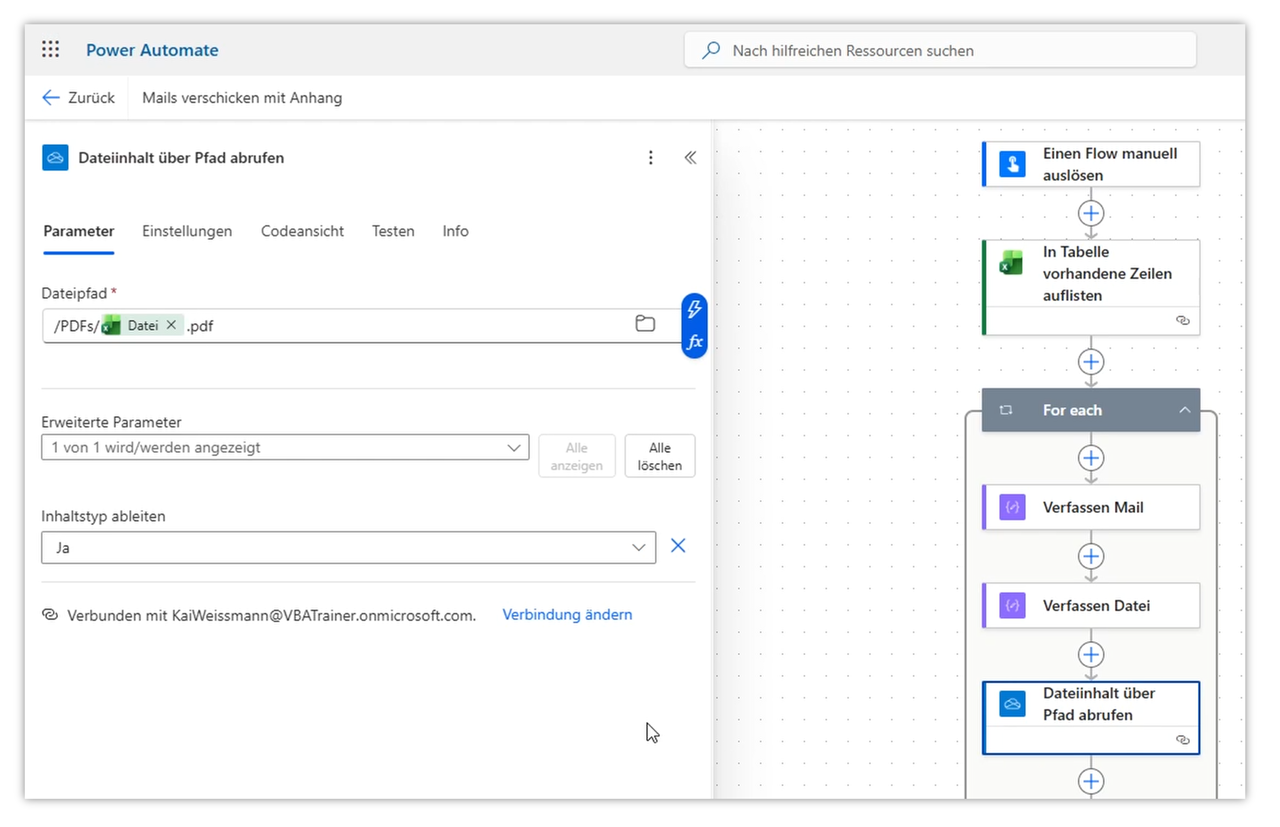This screenshot has height=827, width=1280.
Task: Collapse the action panel with double chevron
Action: pyautogui.click(x=690, y=158)
